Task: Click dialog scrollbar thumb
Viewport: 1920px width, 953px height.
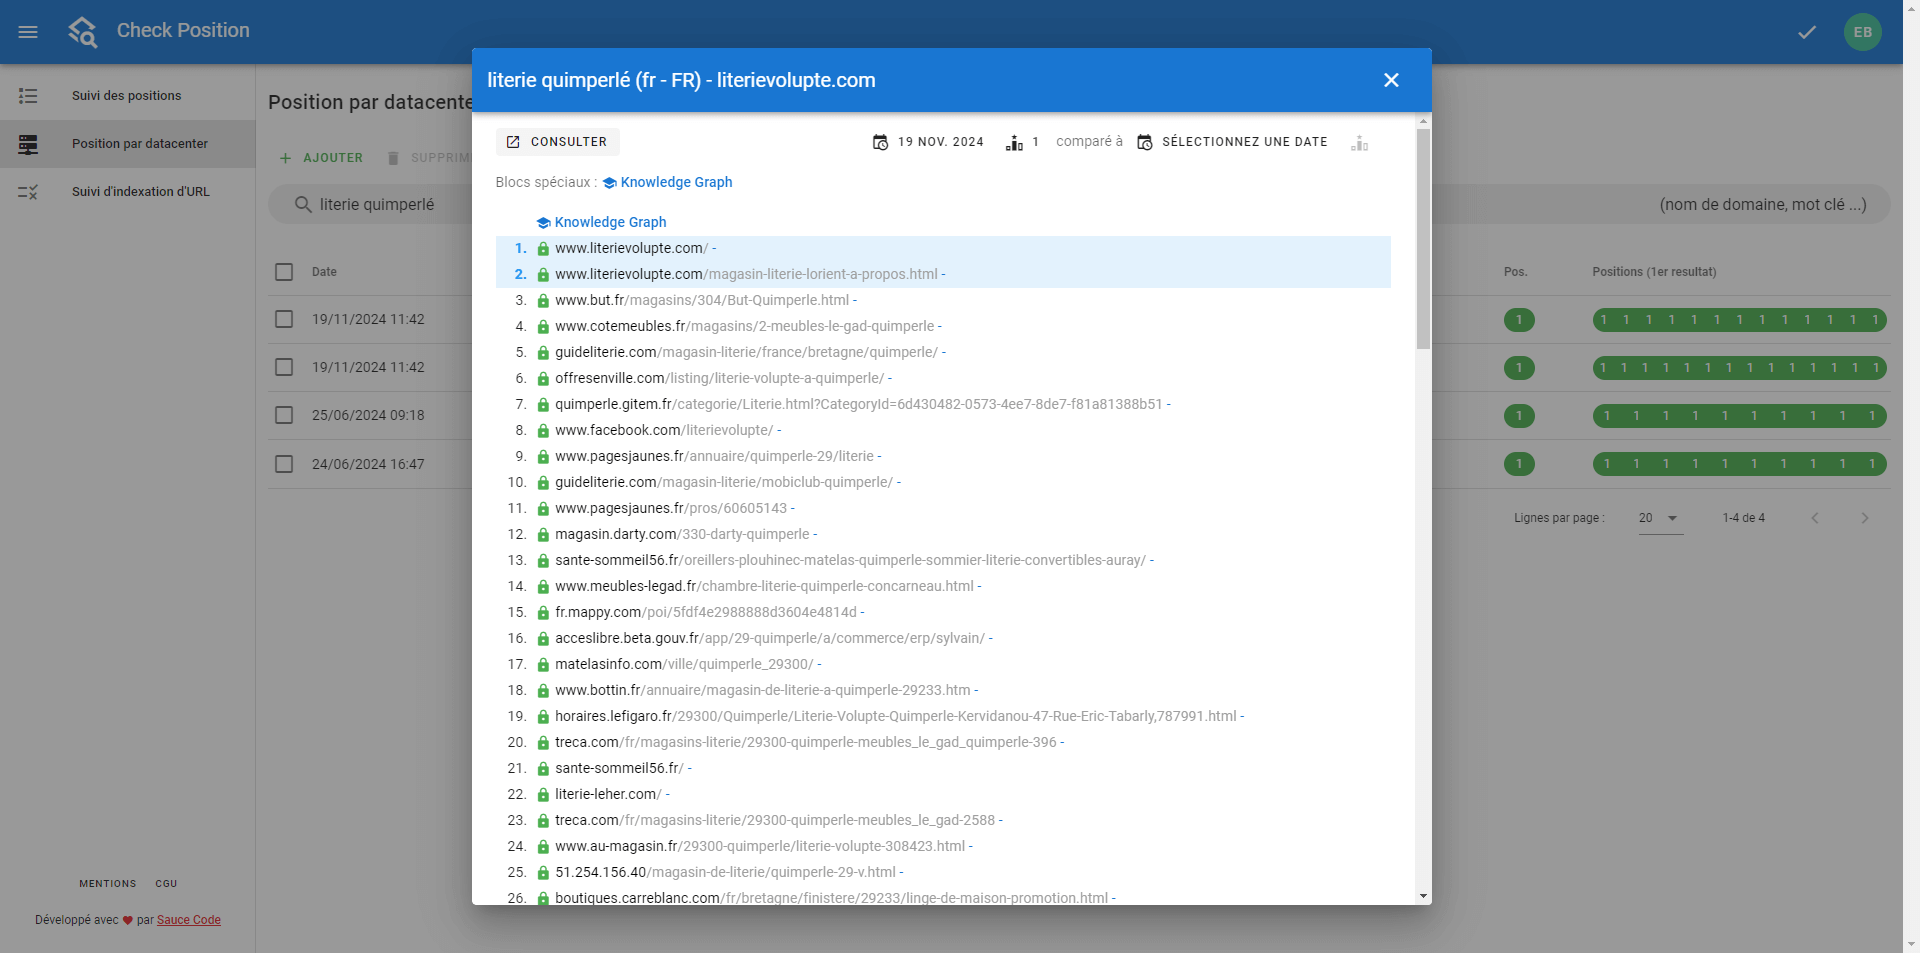Action: (x=1423, y=238)
